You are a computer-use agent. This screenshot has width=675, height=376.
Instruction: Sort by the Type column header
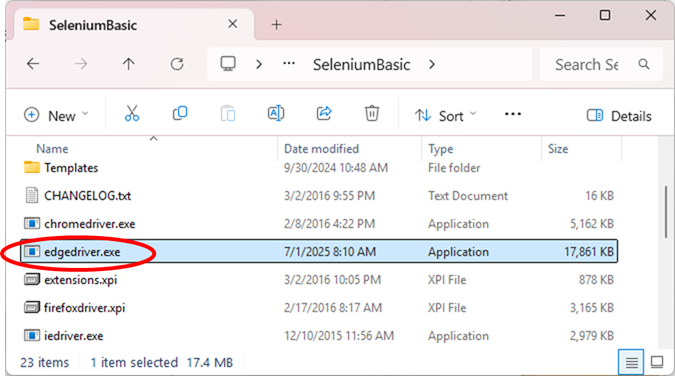440,149
